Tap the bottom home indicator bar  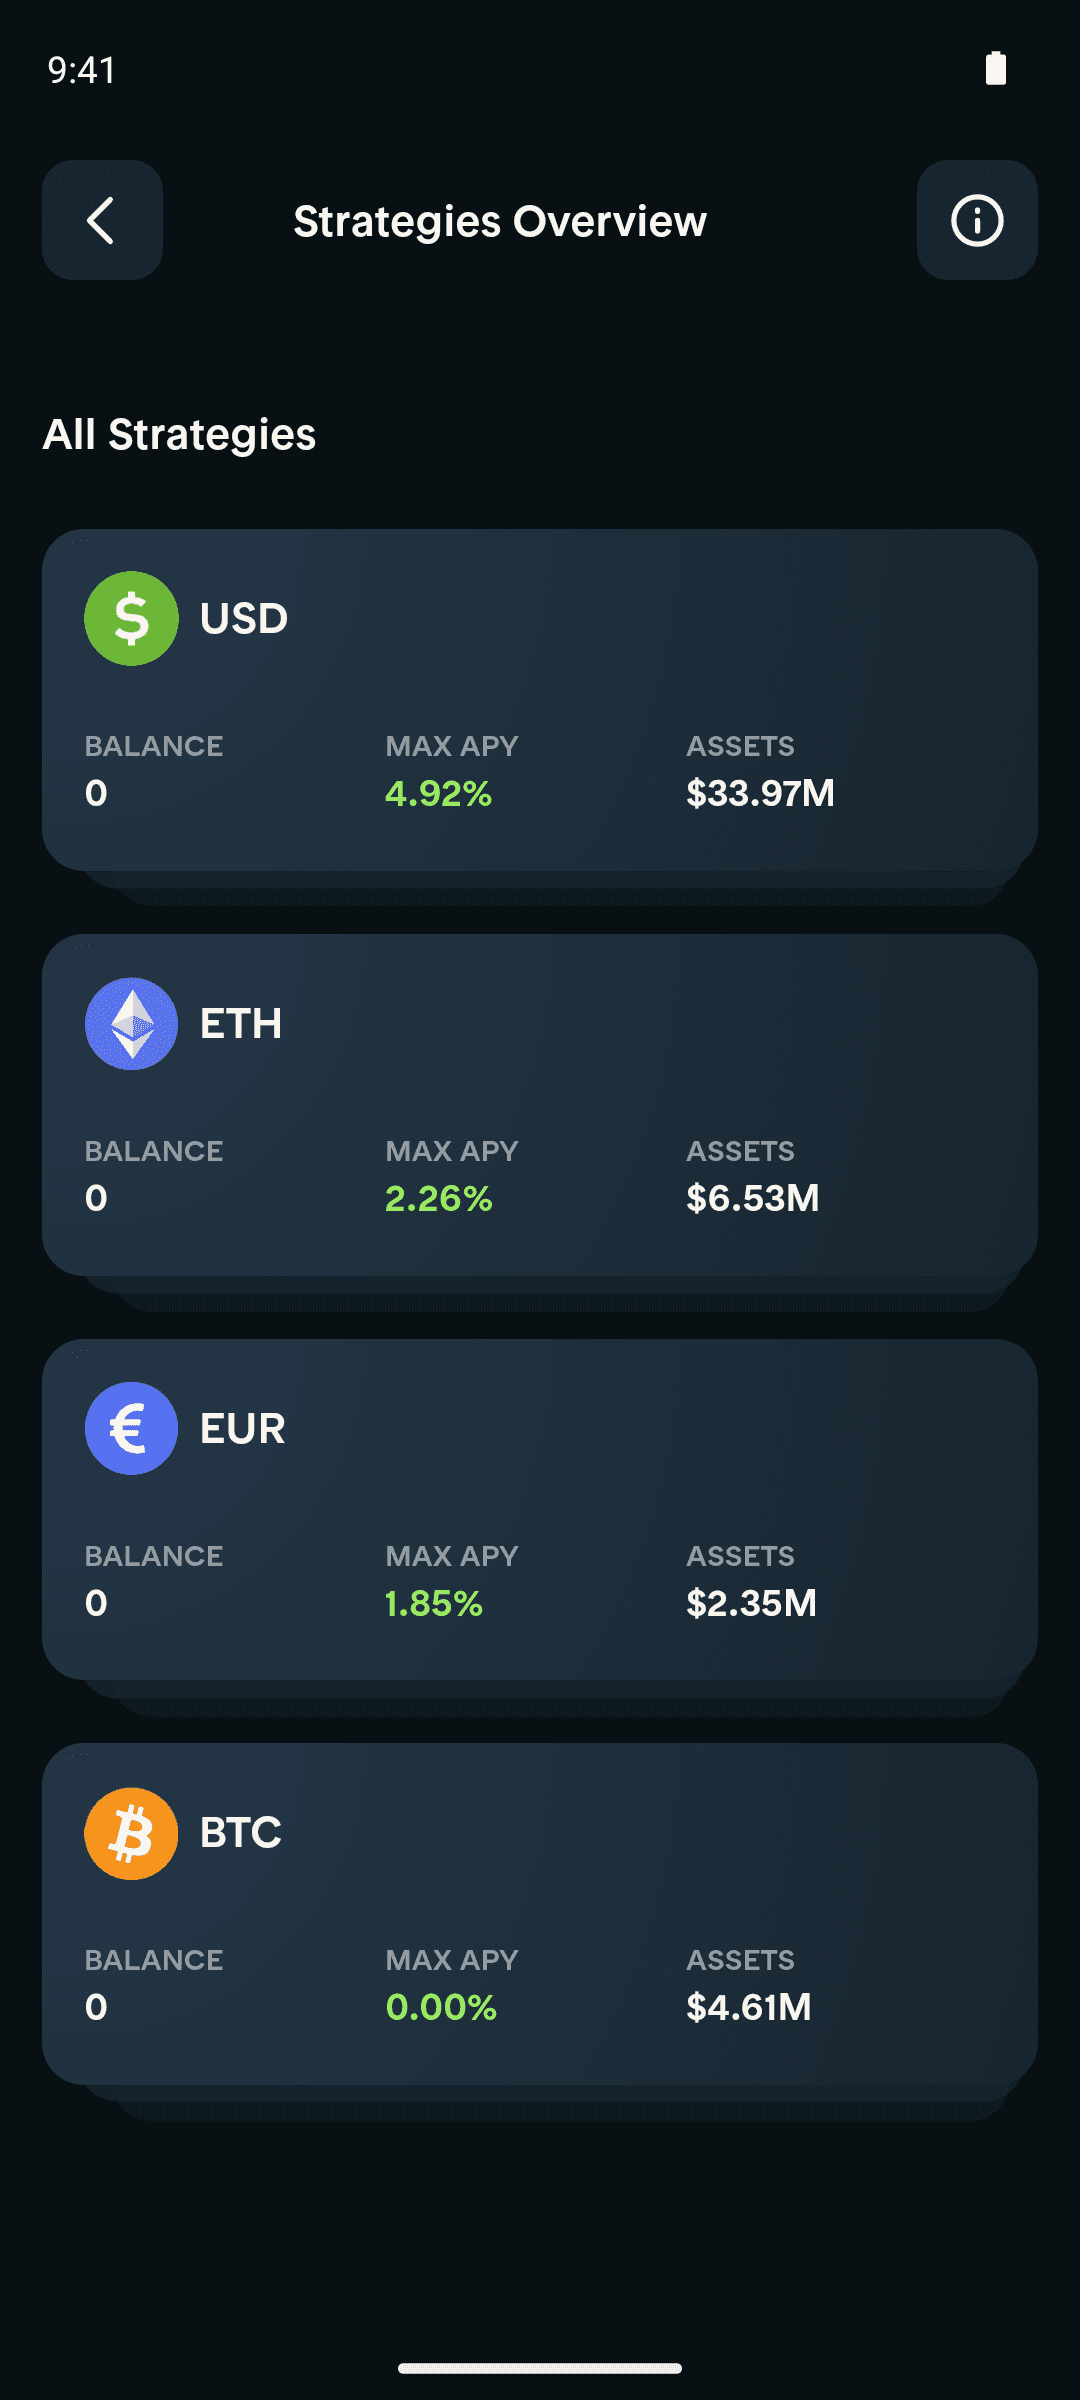(540, 2368)
